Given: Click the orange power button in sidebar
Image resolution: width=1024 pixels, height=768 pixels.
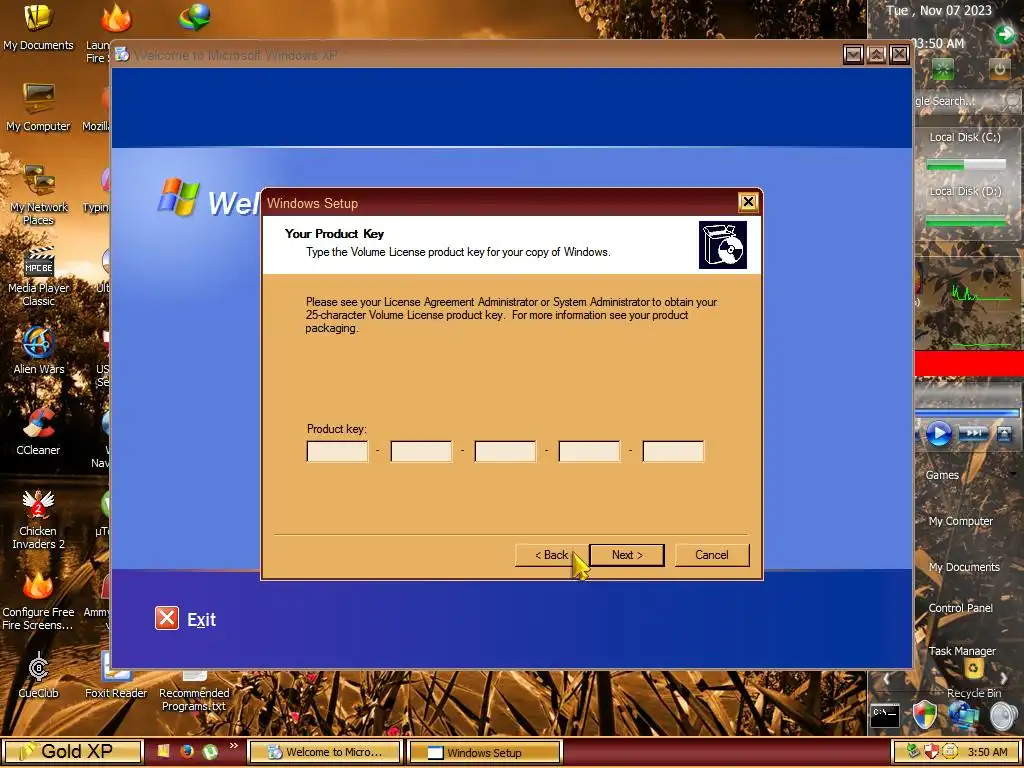Looking at the screenshot, I should pos(999,69).
